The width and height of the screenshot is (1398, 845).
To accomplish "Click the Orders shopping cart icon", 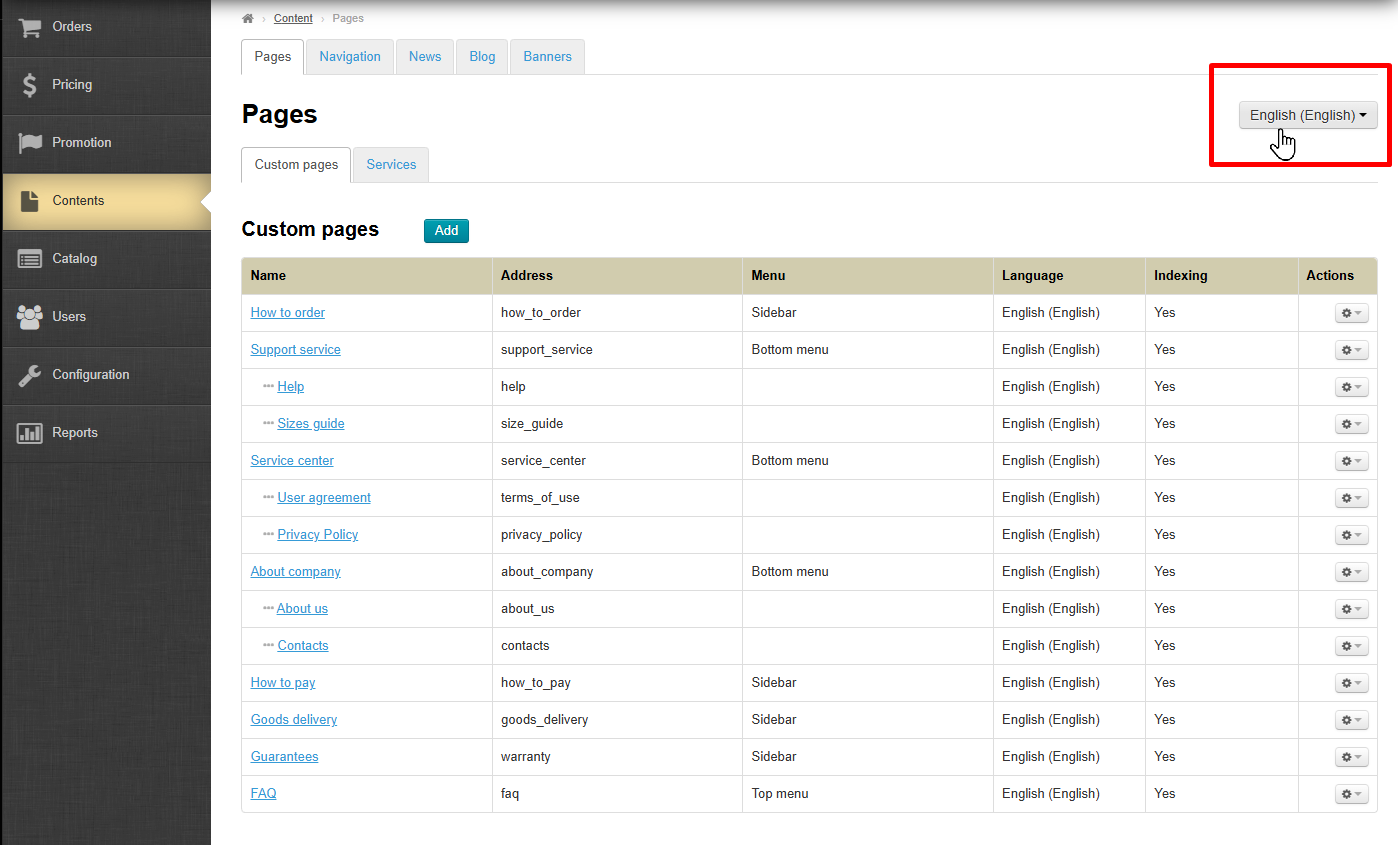I will [30, 27].
